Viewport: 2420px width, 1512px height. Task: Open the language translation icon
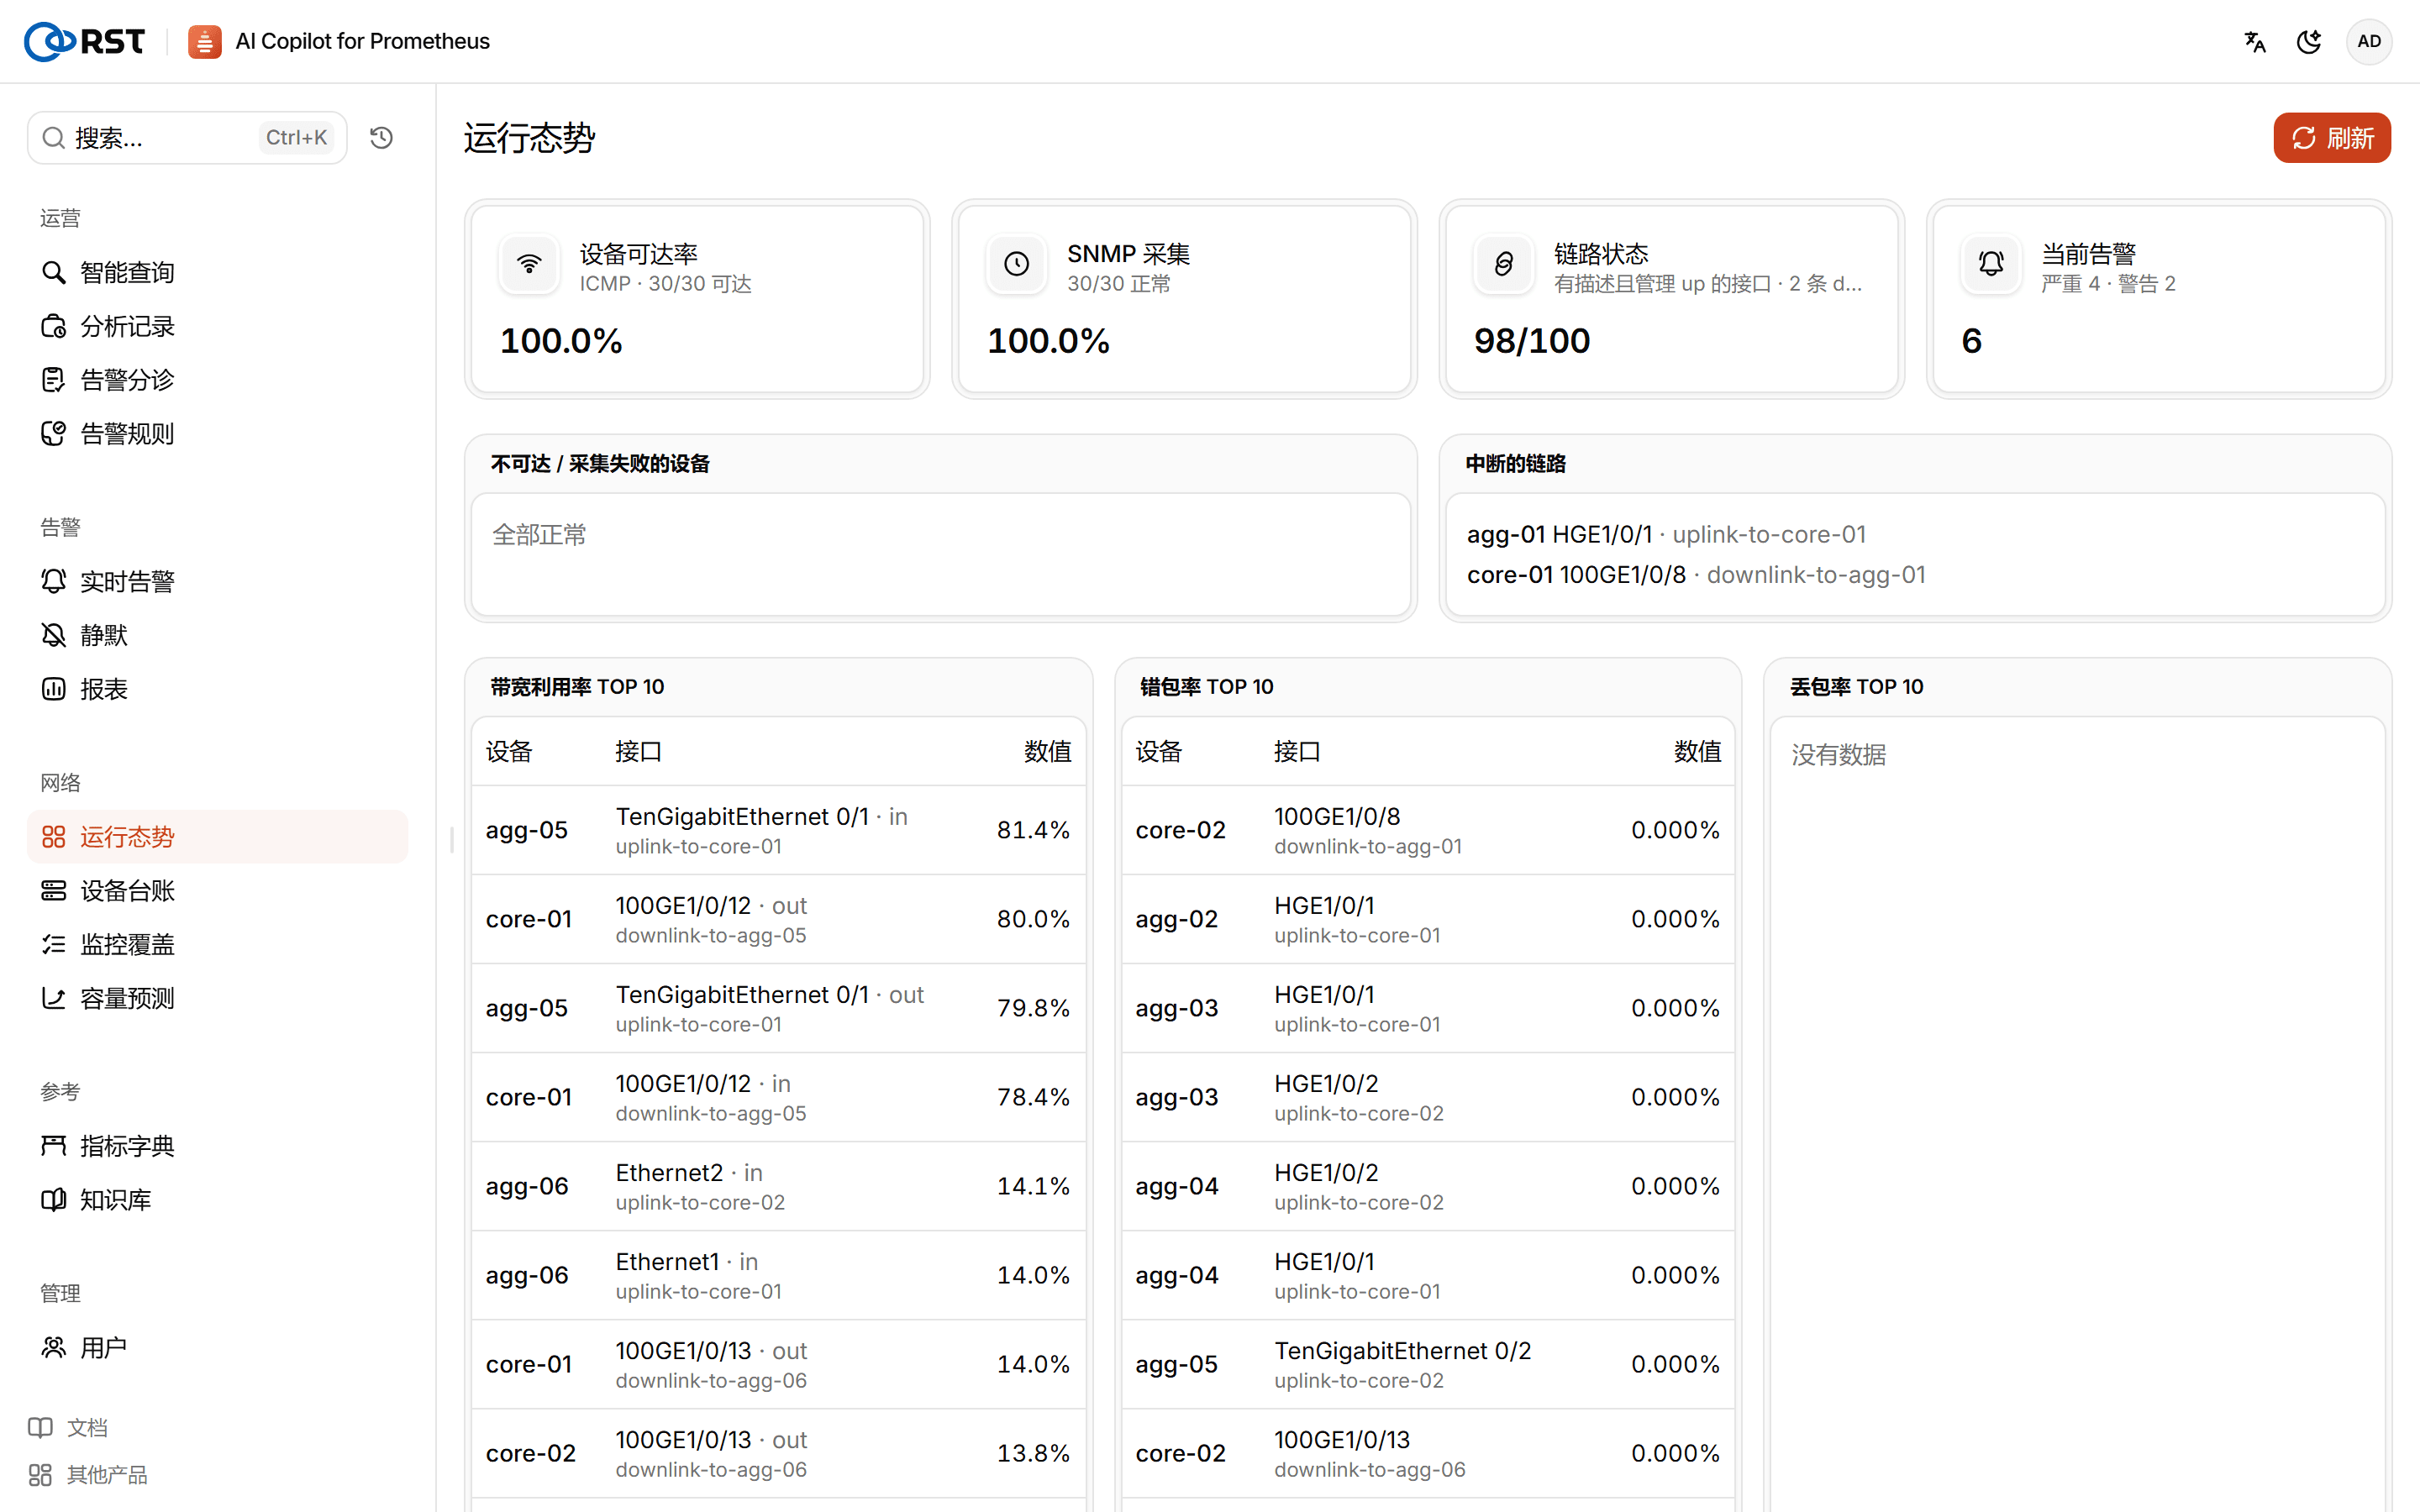[x=2254, y=41]
